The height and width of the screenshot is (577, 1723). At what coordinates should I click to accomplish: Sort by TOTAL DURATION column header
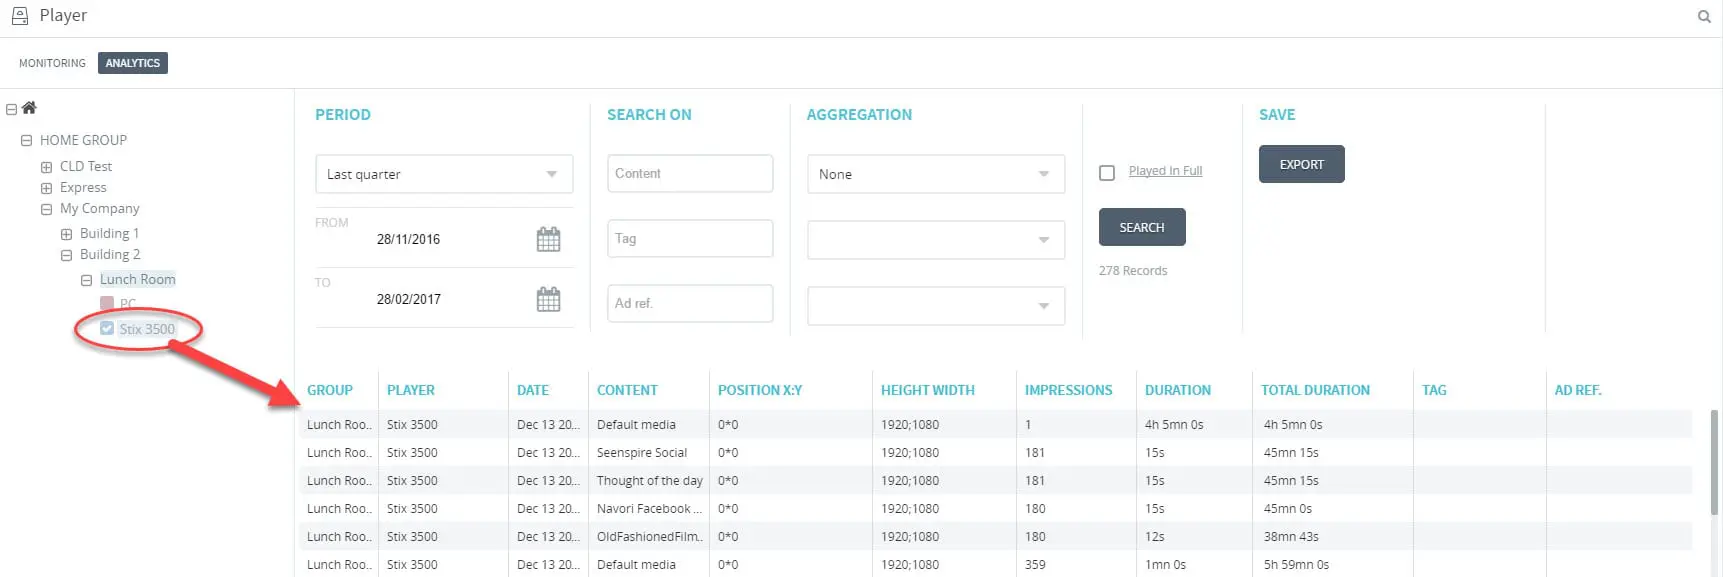tap(1315, 390)
